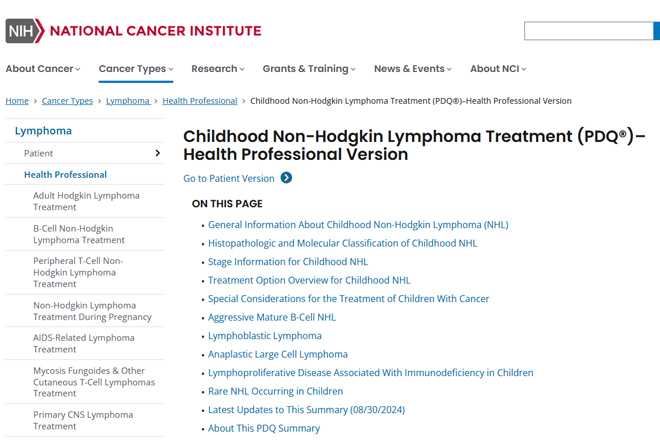
Task: Open the Cancer Types dropdown menu
Action: (x=136, y=69)
